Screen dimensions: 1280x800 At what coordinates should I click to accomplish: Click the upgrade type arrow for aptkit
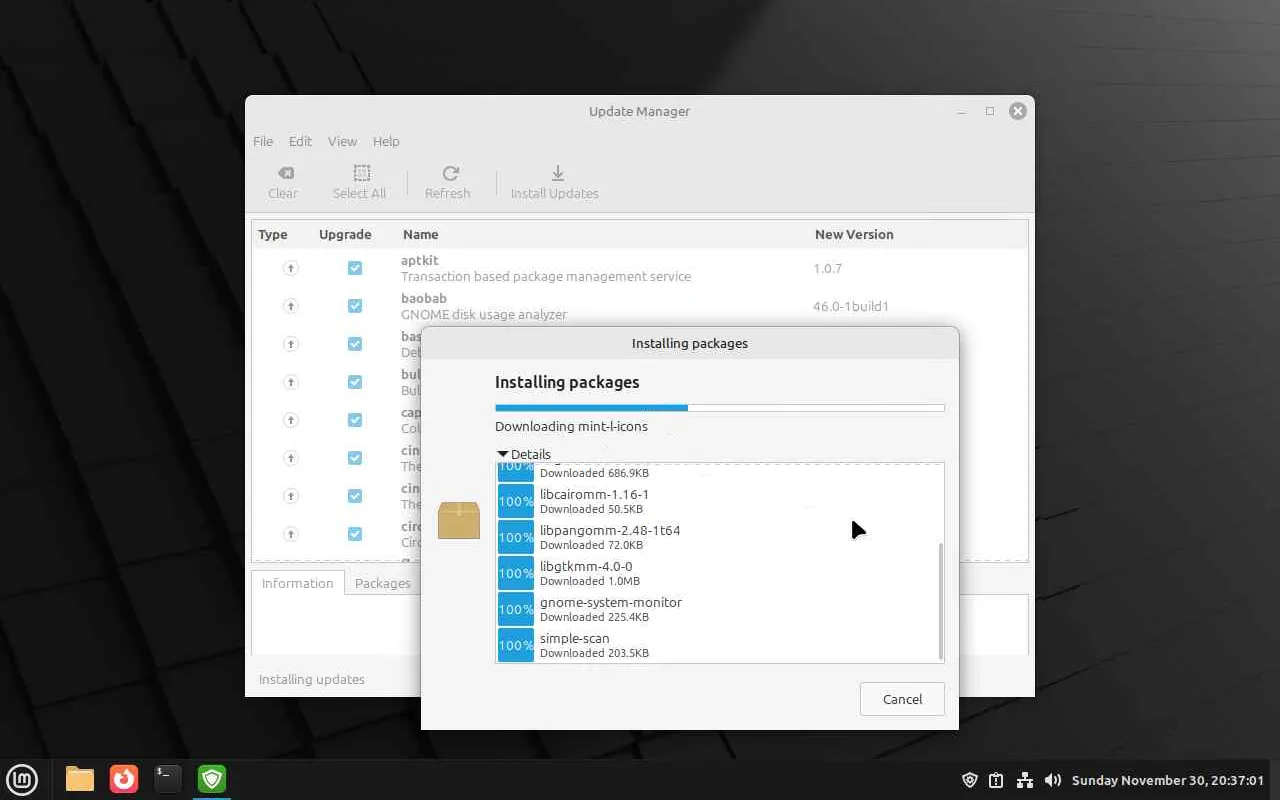coord(291,268)
